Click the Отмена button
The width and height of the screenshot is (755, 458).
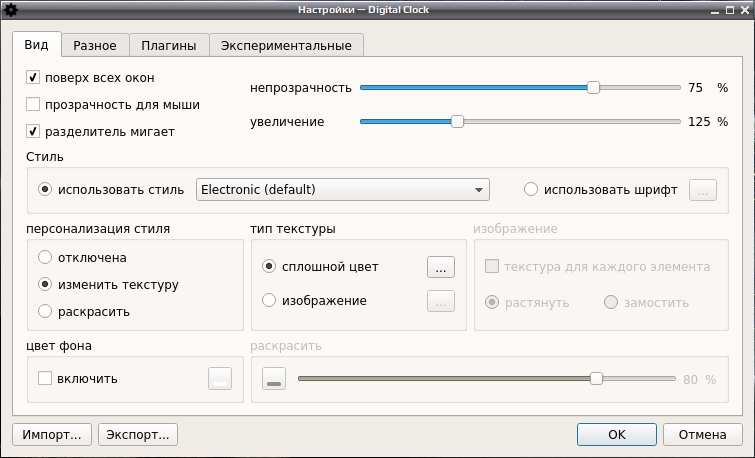point(703,434)
